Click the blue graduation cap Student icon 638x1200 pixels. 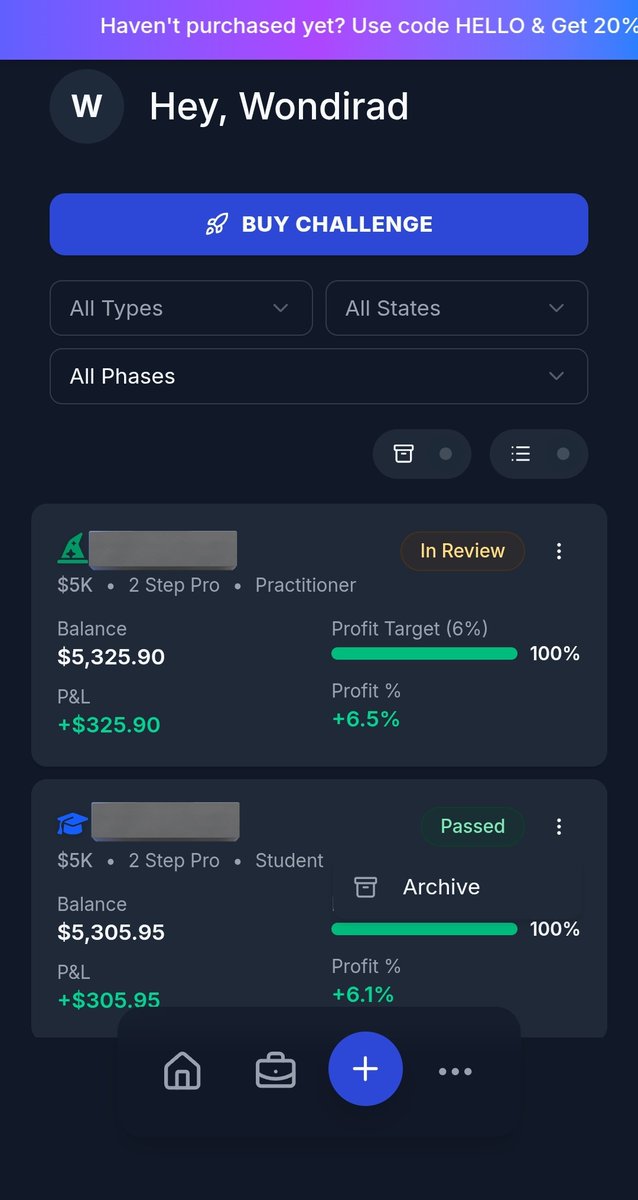click(x=72, y=824)
